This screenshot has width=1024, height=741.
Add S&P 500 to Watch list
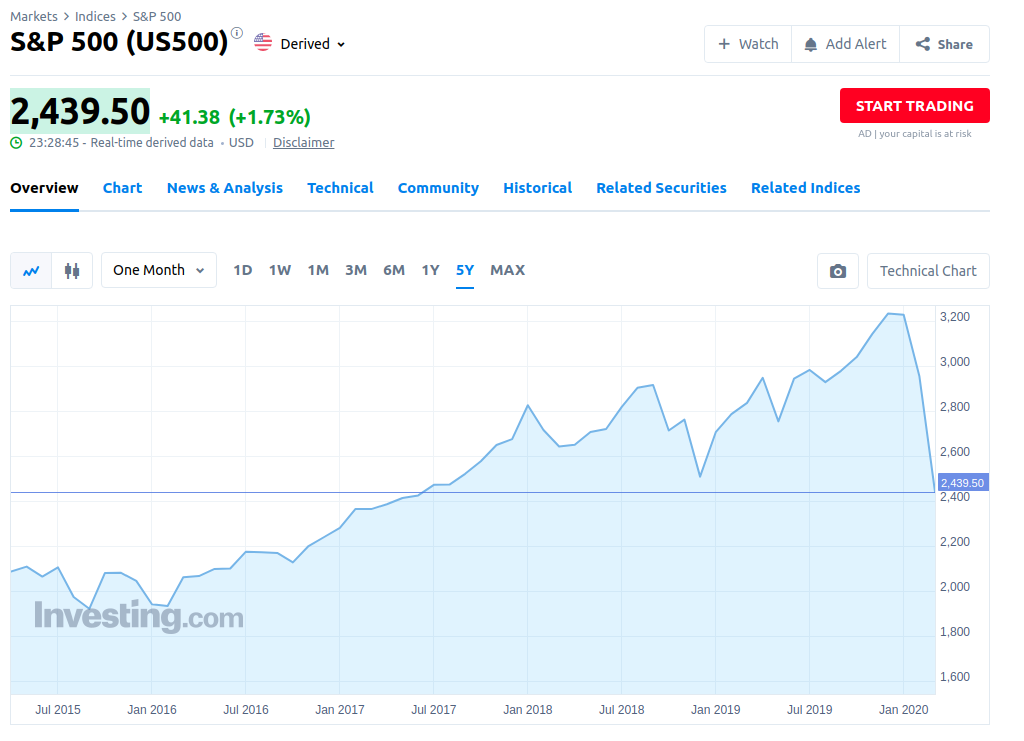(x=748, y=44)
